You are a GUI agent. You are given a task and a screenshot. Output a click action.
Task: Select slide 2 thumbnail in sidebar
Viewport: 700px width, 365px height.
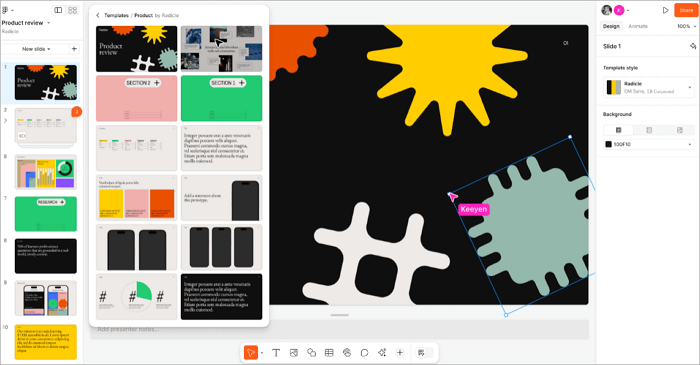46,125
